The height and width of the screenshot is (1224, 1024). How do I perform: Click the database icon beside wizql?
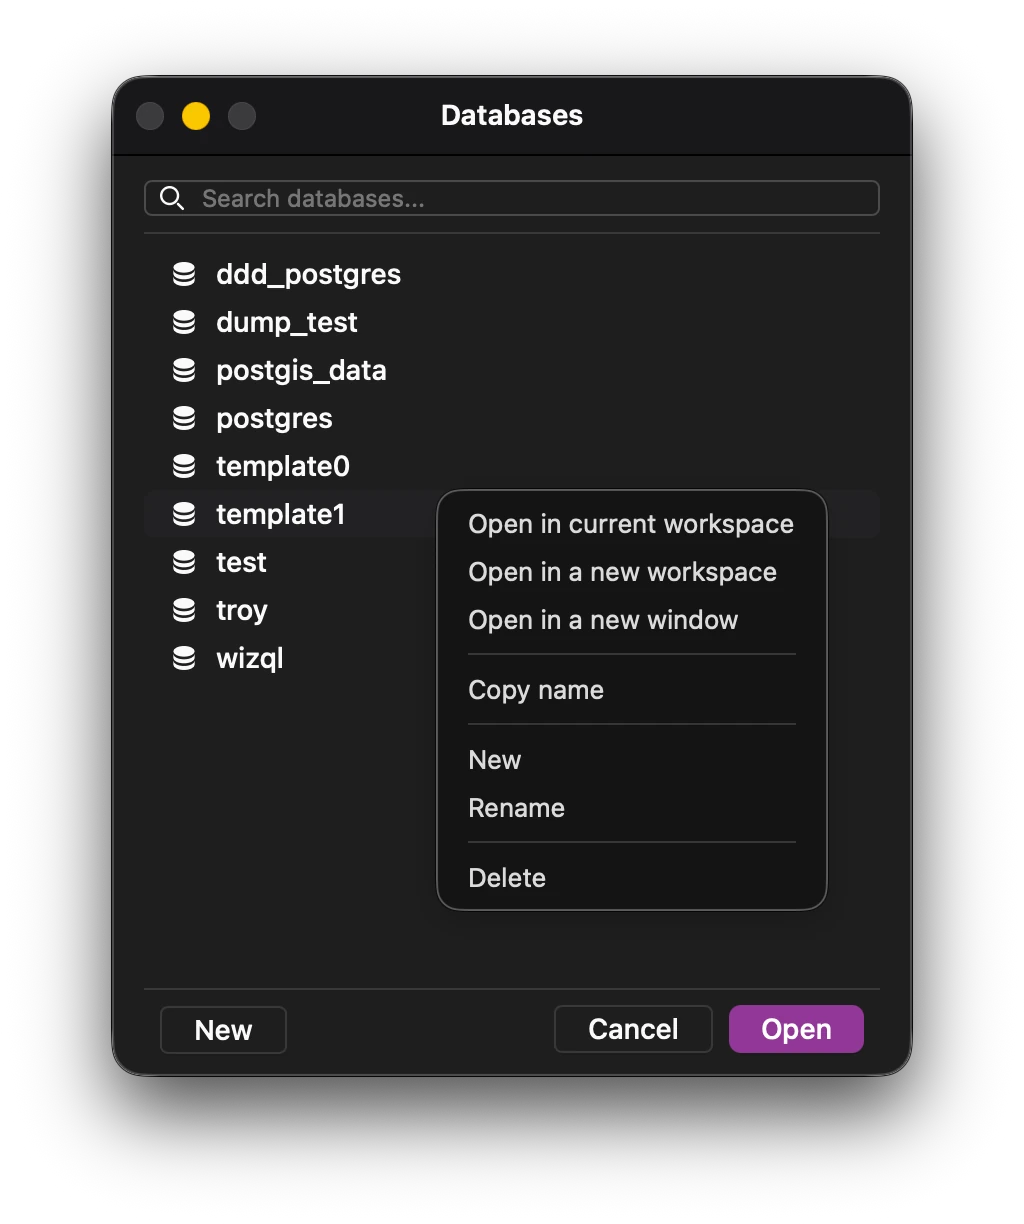click(x=186, y=658)
